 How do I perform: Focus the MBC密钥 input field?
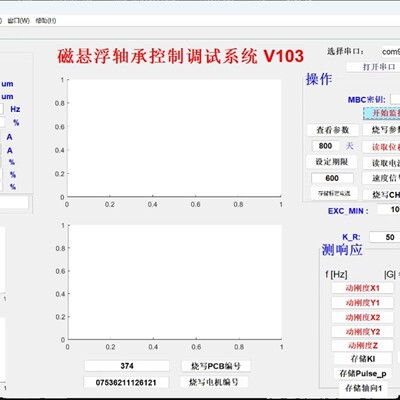[395, 99]
